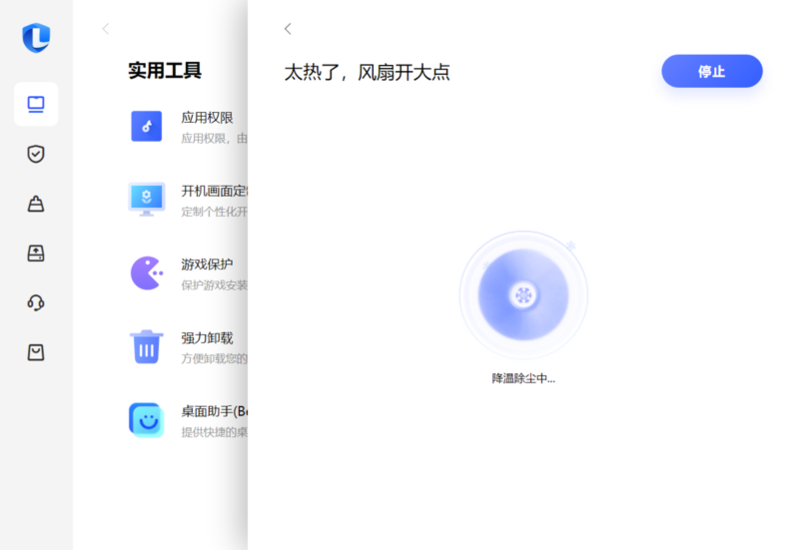Open the security shield checkmark section
Viewport: 799px width, 550px height.
click(x=36, y=154)
